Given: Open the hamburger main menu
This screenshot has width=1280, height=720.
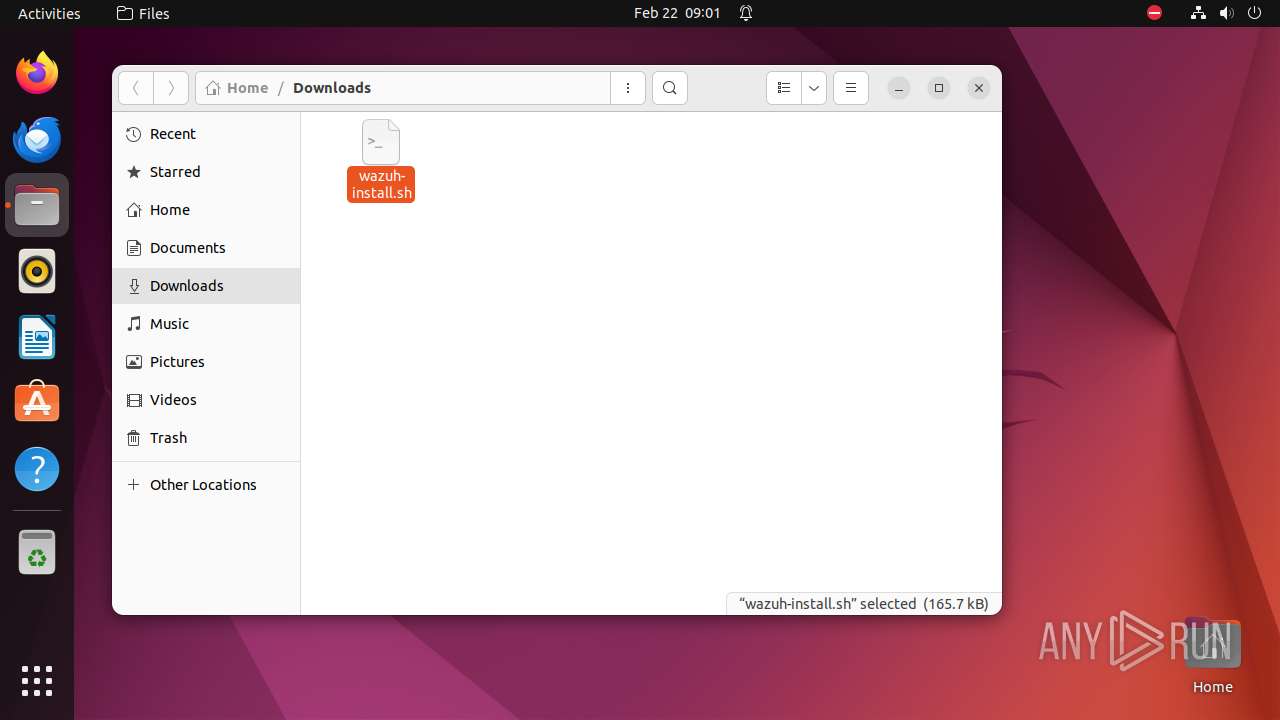Looking at the screenshot, I should click(851, 88).
